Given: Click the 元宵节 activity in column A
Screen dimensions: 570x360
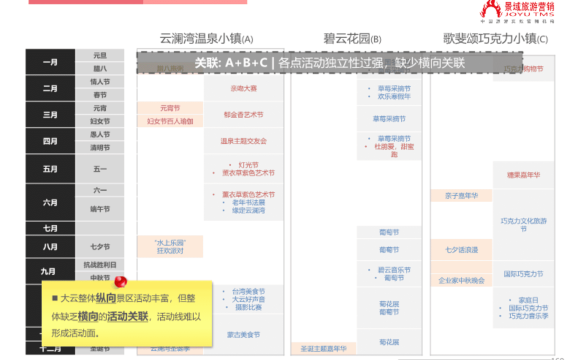Looking at the screenshot, I should coord(170,108).
